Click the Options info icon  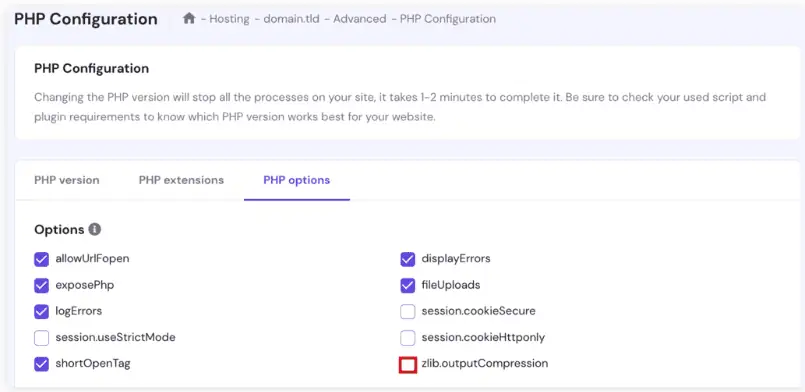point(94,229)
